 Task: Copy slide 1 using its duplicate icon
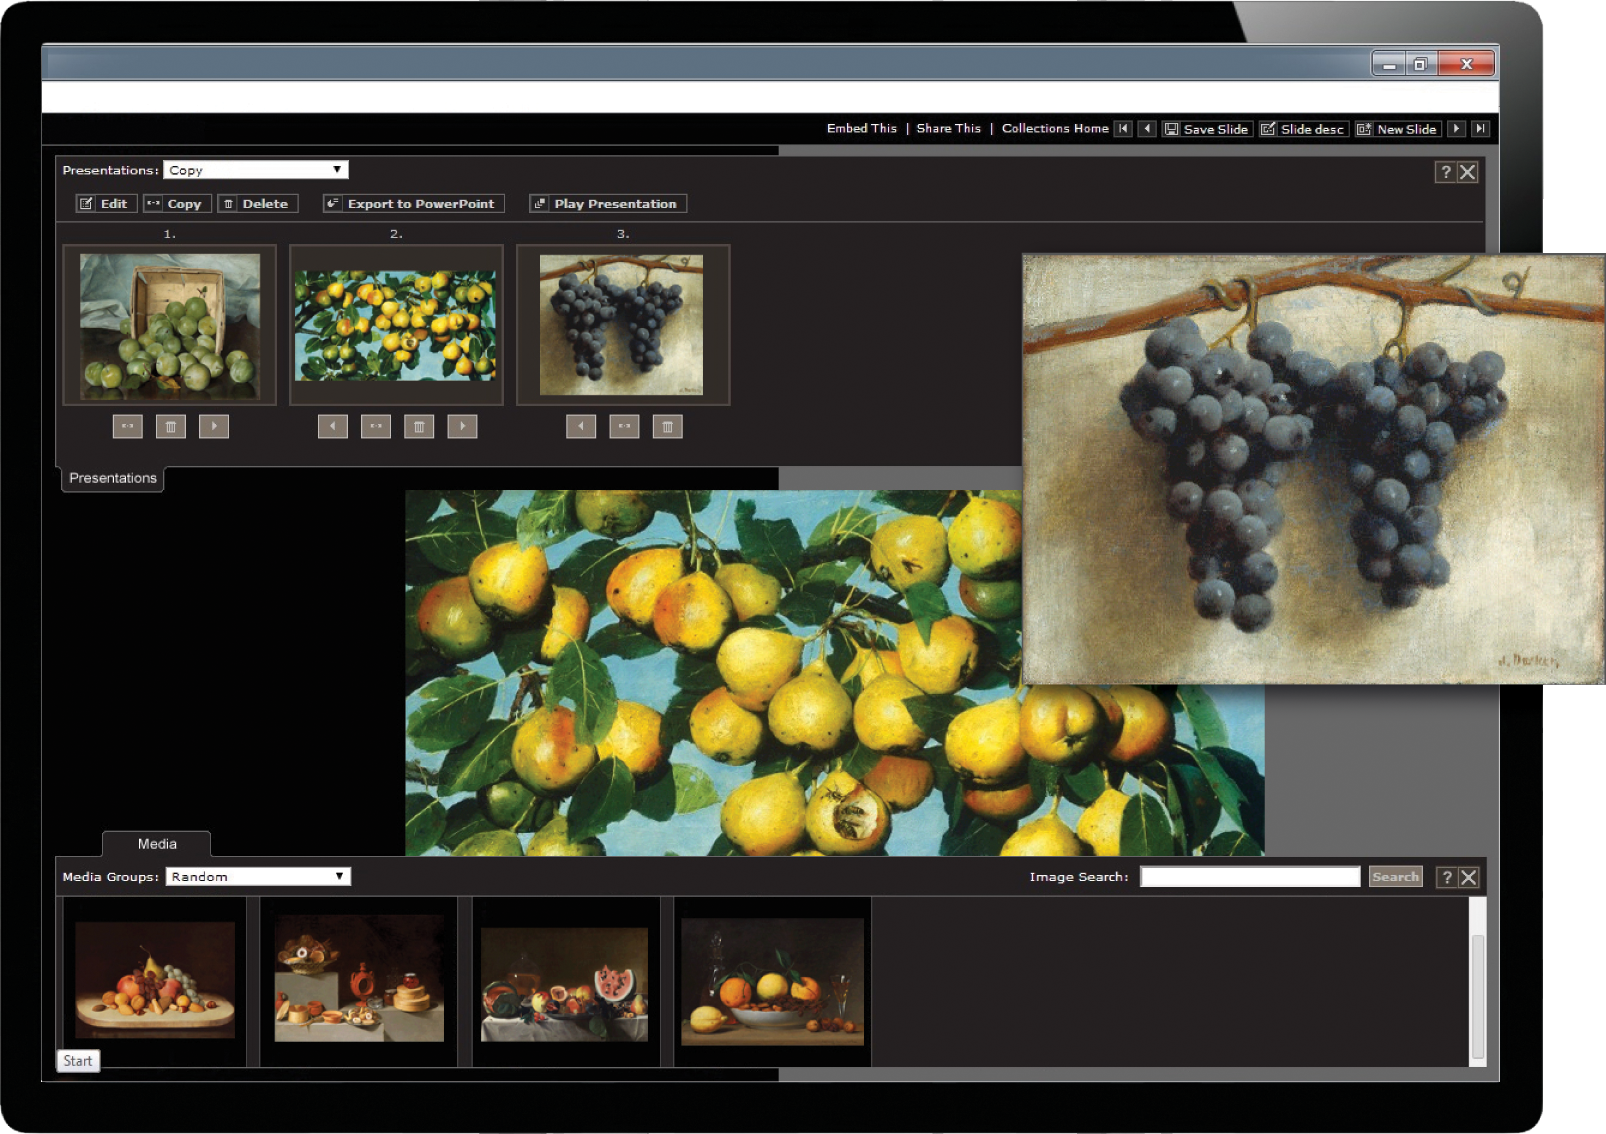coord(128,427)
